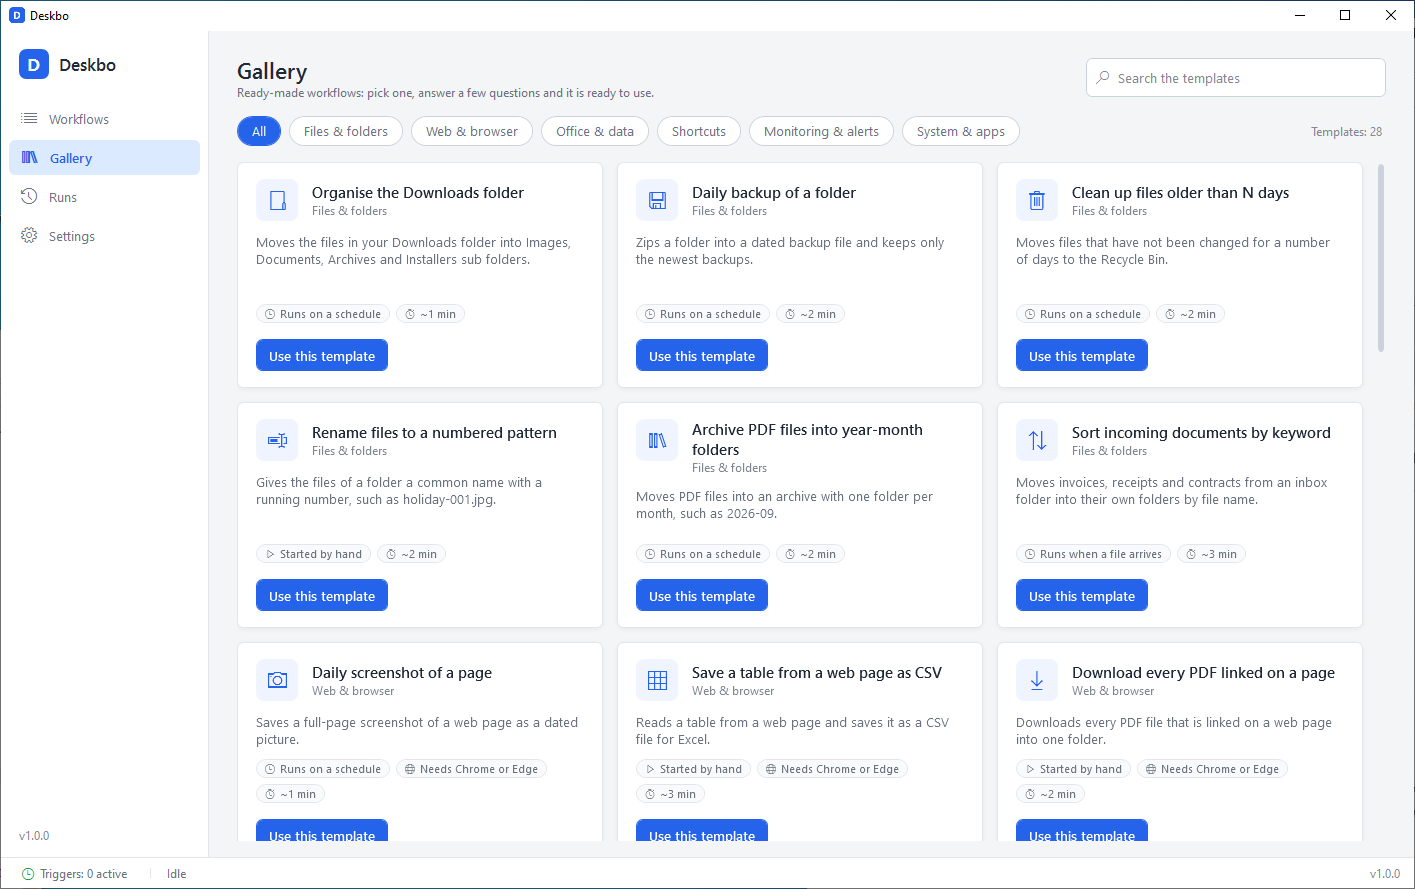Click the magnifier icon in template search
The width and height of the screenshot is (1415, 889).
1103,78
